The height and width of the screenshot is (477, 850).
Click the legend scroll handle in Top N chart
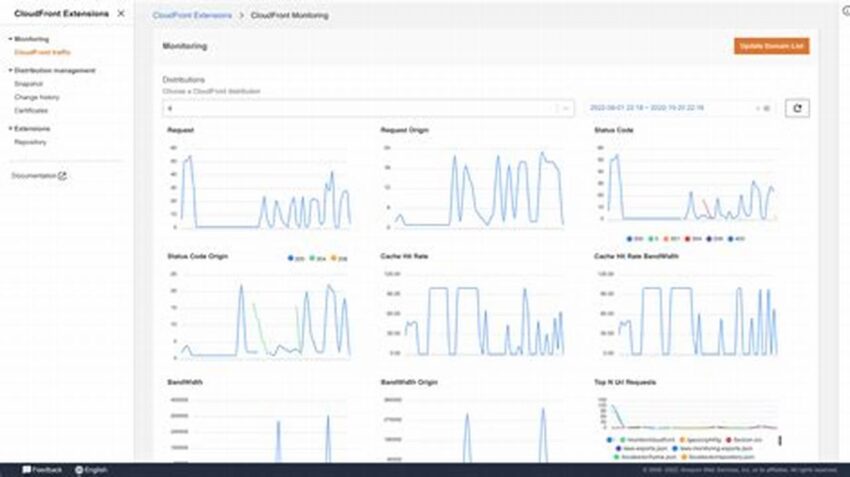pos(780,441)
